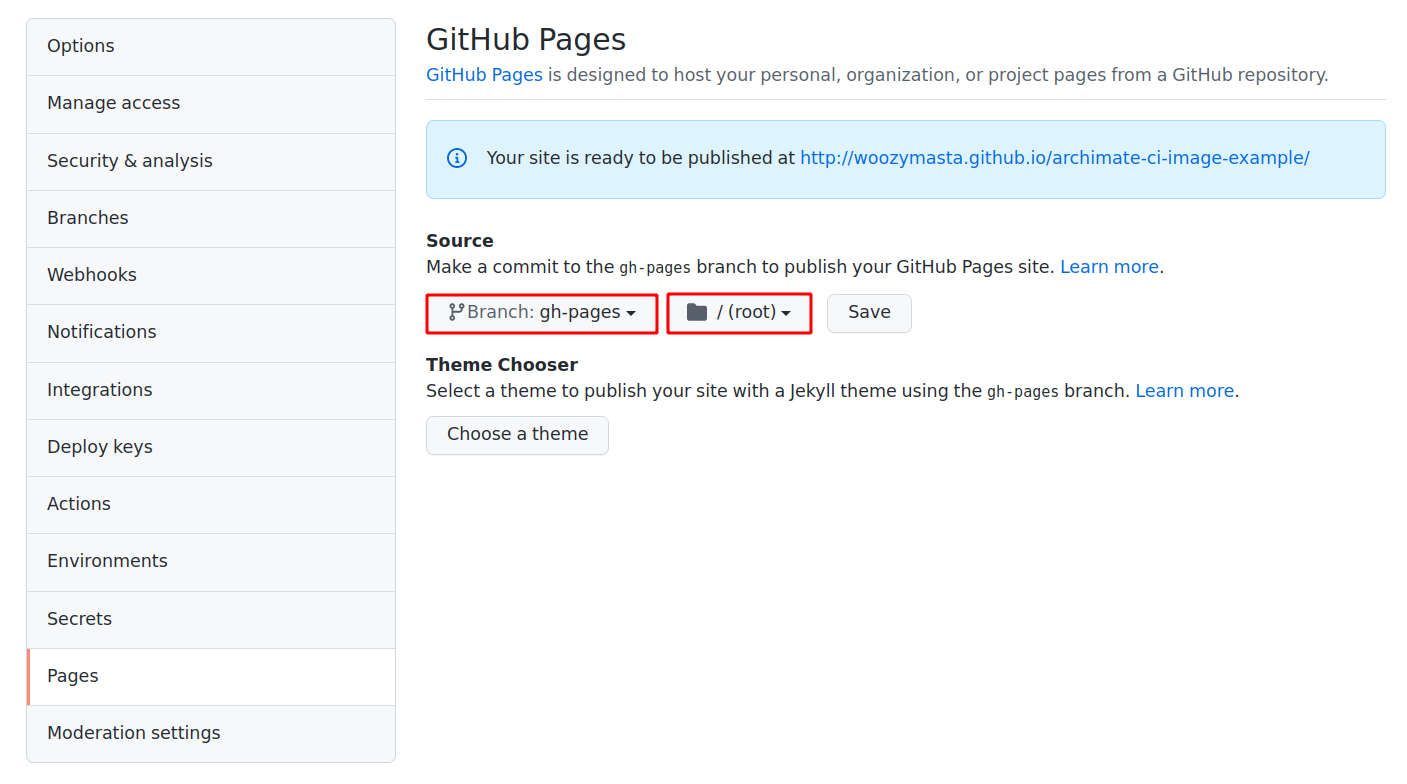Select the Pages sidebar item

pyautogui.click(x=211, y=676)
